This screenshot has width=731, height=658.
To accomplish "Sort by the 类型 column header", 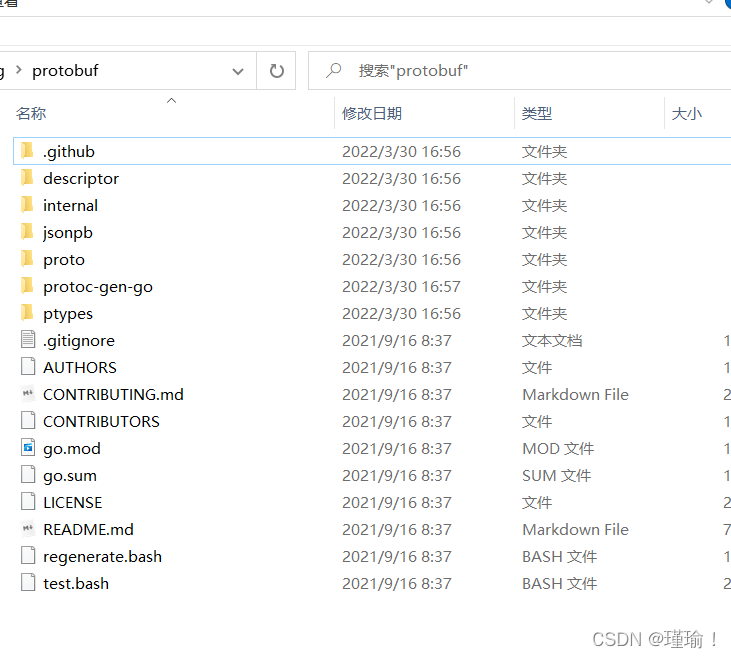I will [537, 113].
